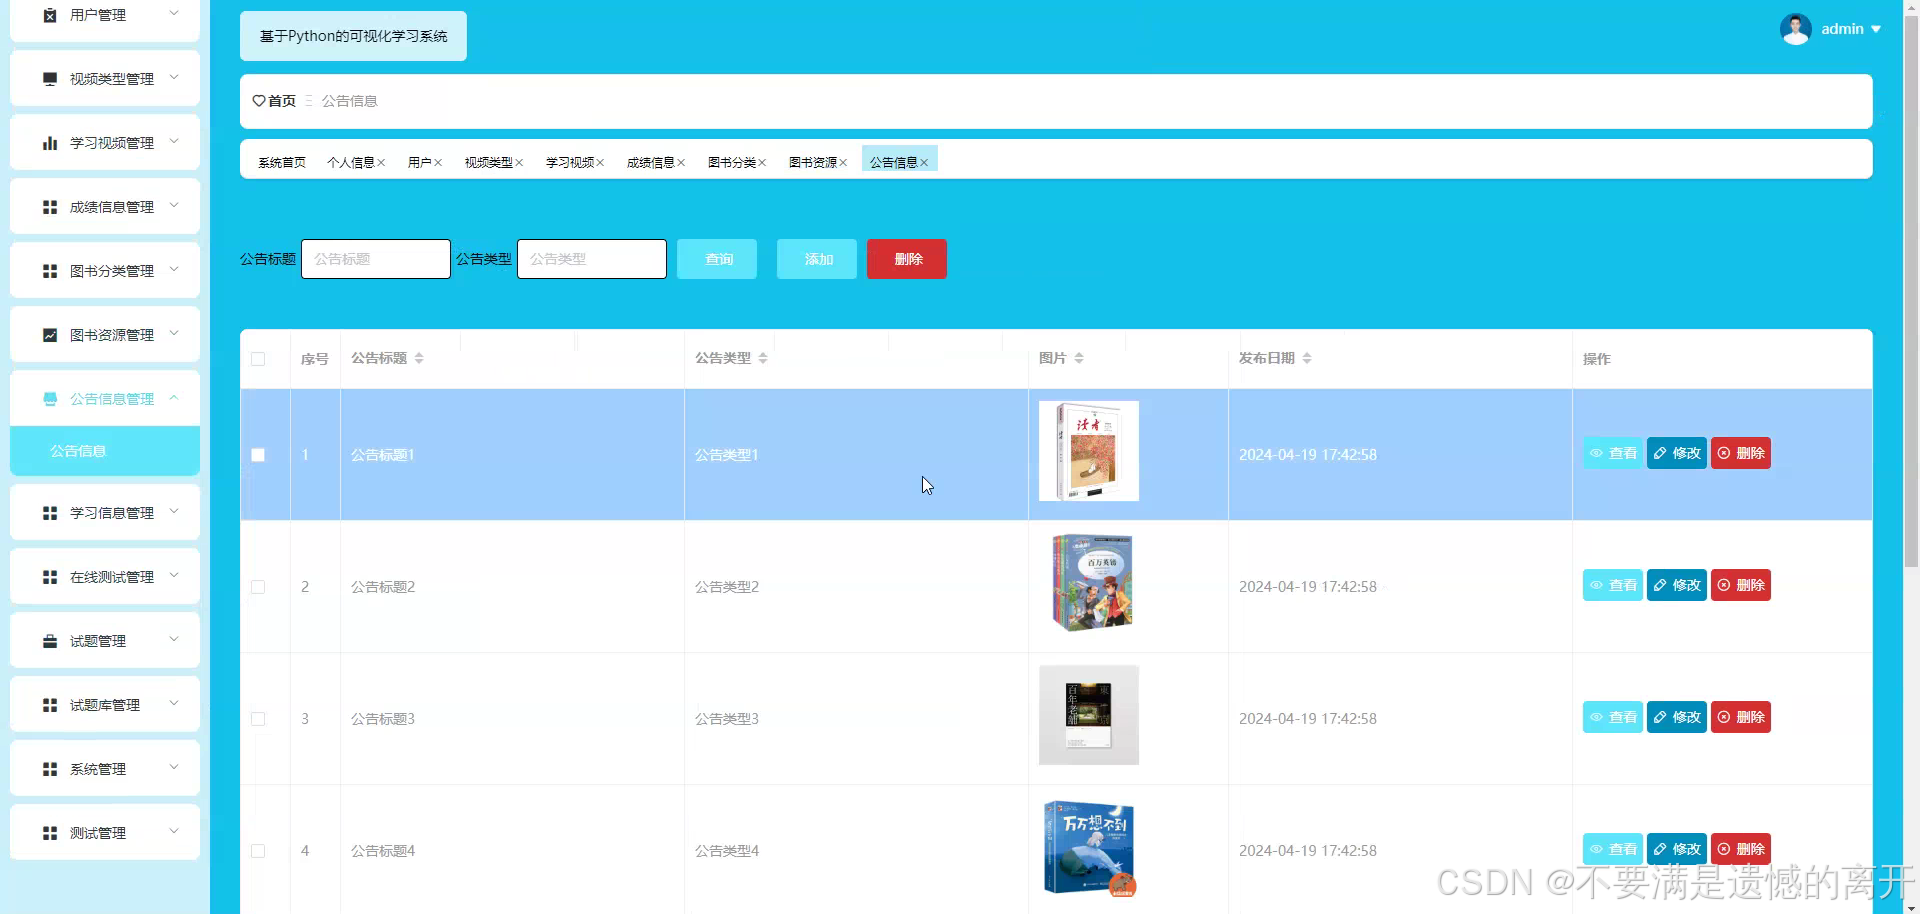The image size is (1920, 914).
Task: Enable the select-all checkbox in table header
Action: point(258,359)
